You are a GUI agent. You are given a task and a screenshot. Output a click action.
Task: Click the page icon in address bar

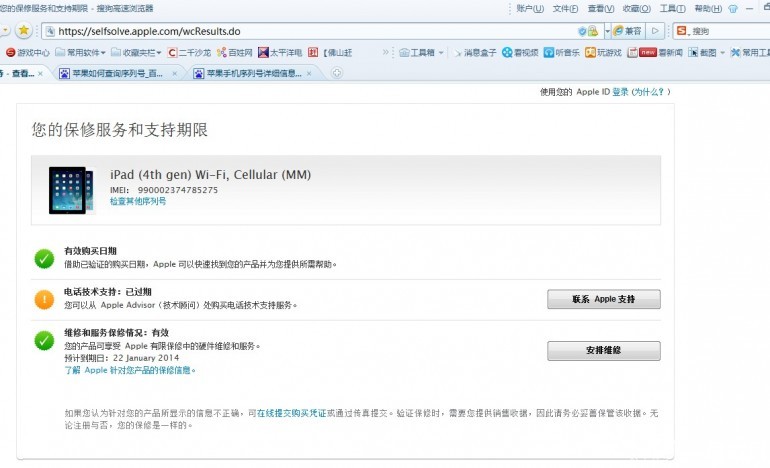[x=50, y=31]
